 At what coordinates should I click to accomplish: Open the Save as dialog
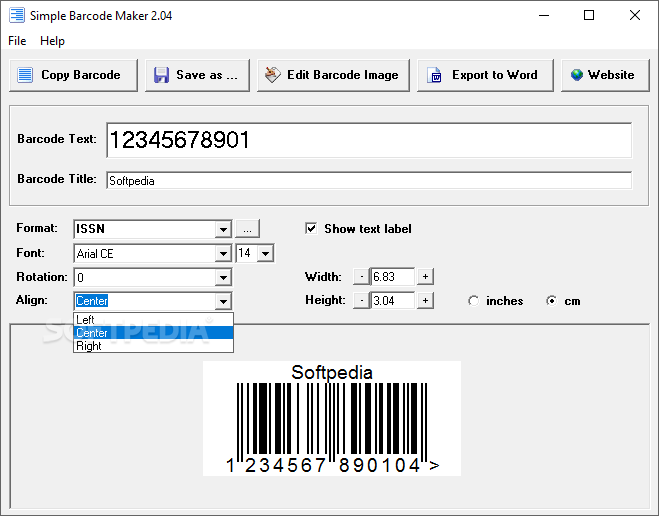coord(198,75)
